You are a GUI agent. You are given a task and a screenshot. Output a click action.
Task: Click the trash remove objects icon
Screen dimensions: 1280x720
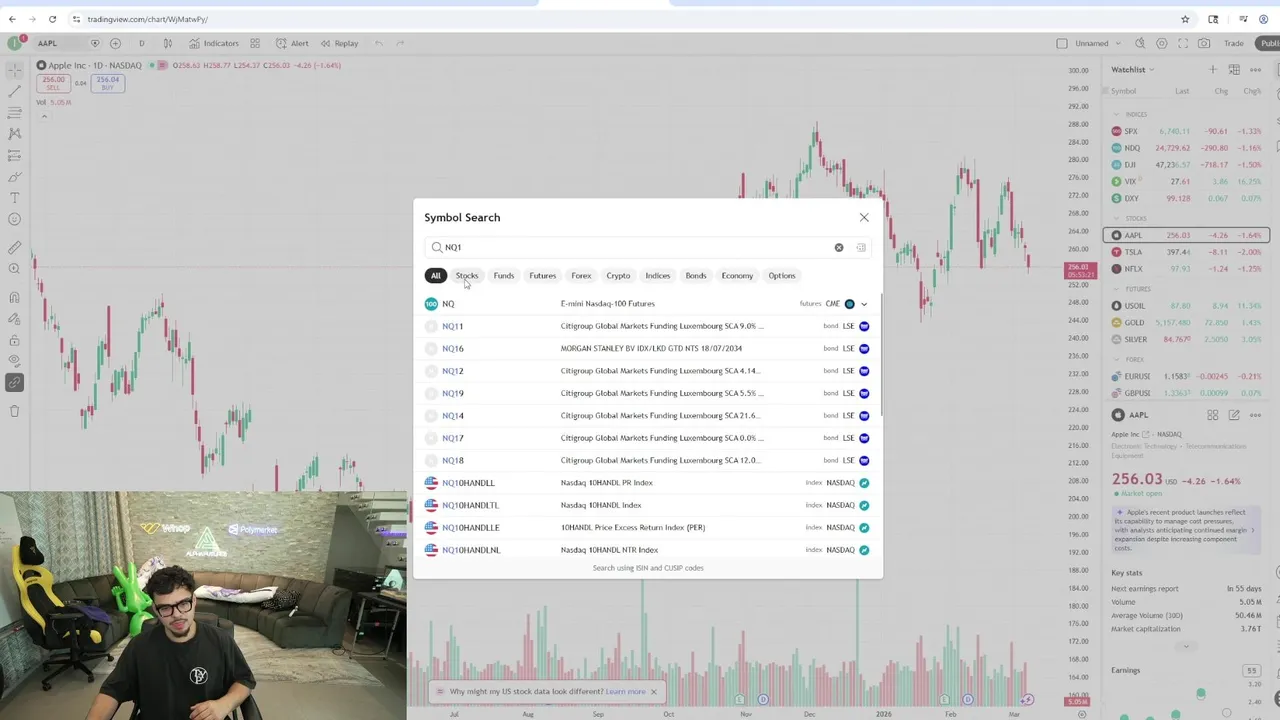click(14, 411)
